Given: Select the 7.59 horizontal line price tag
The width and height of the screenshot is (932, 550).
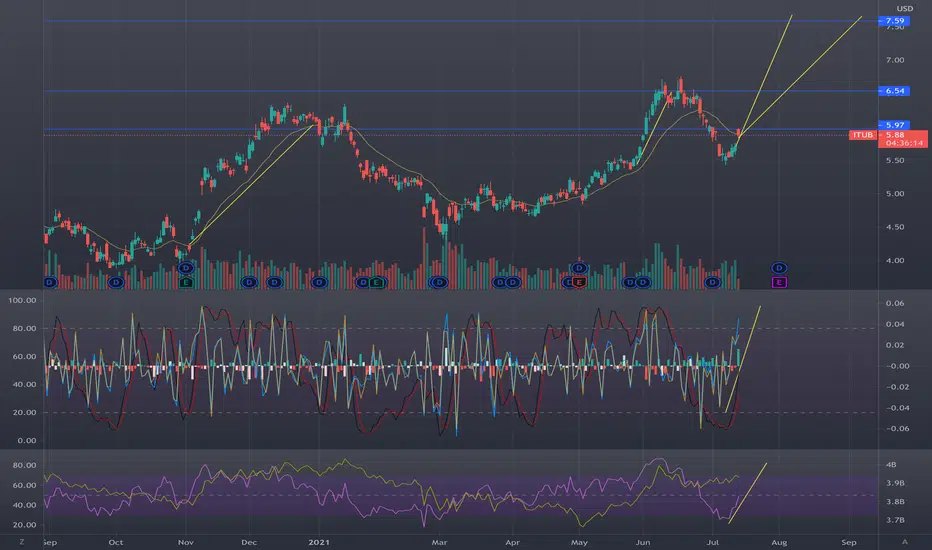Looking at the screenshot, I should pos(895,21).
